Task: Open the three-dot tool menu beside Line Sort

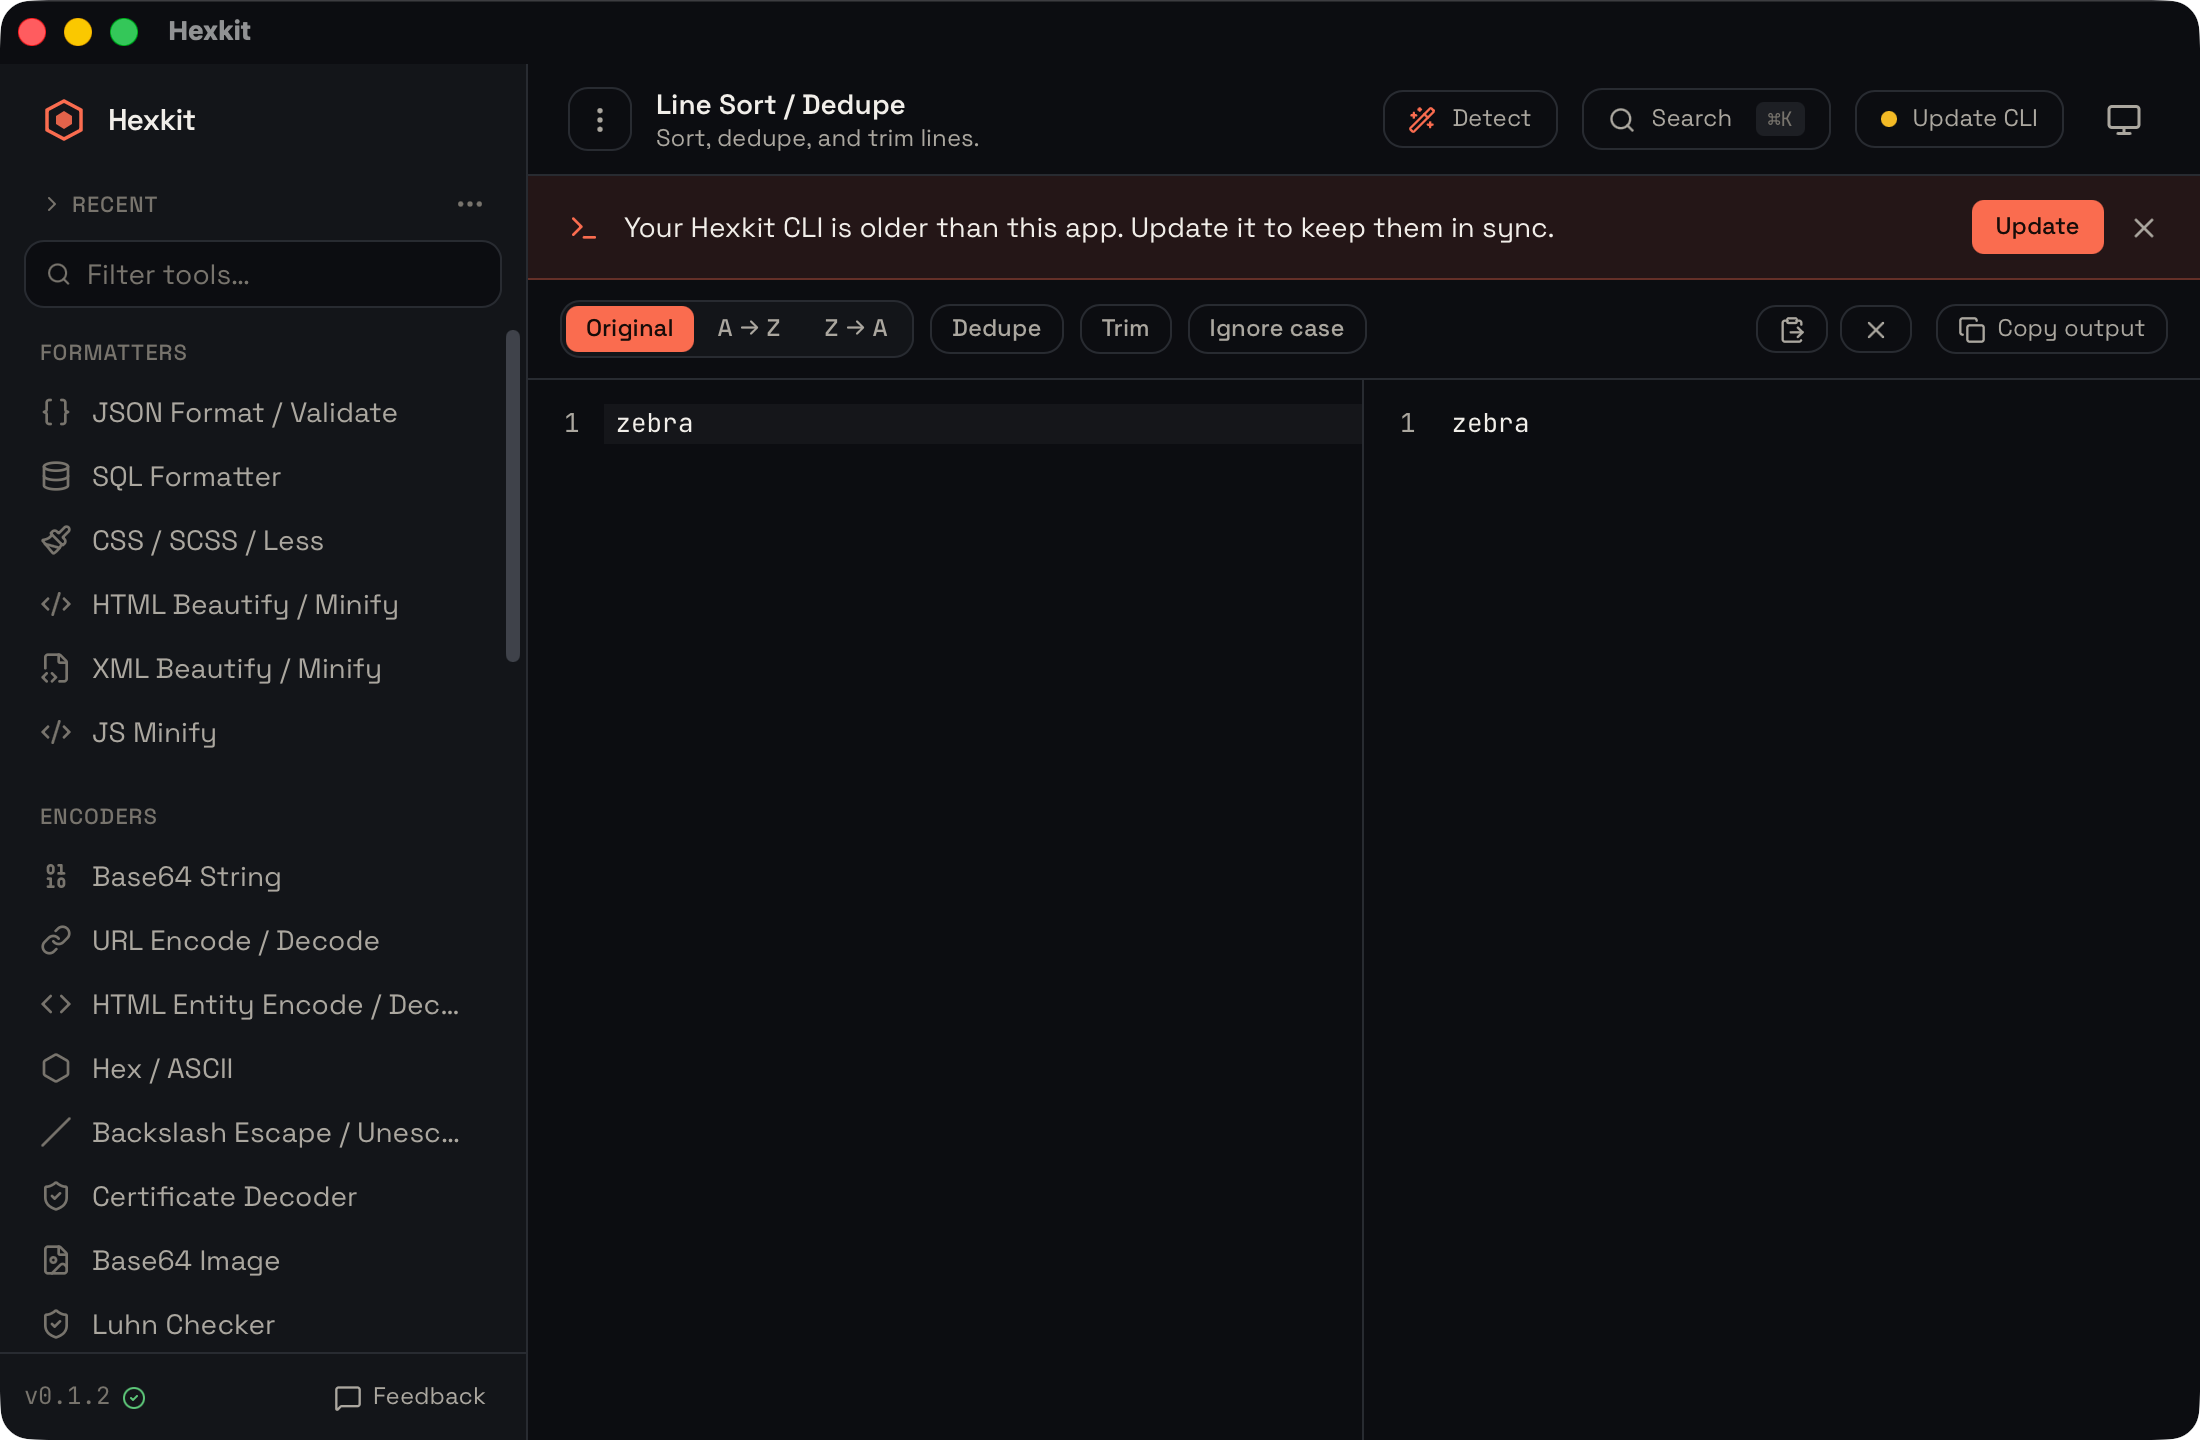Action: tap(600, 120)
